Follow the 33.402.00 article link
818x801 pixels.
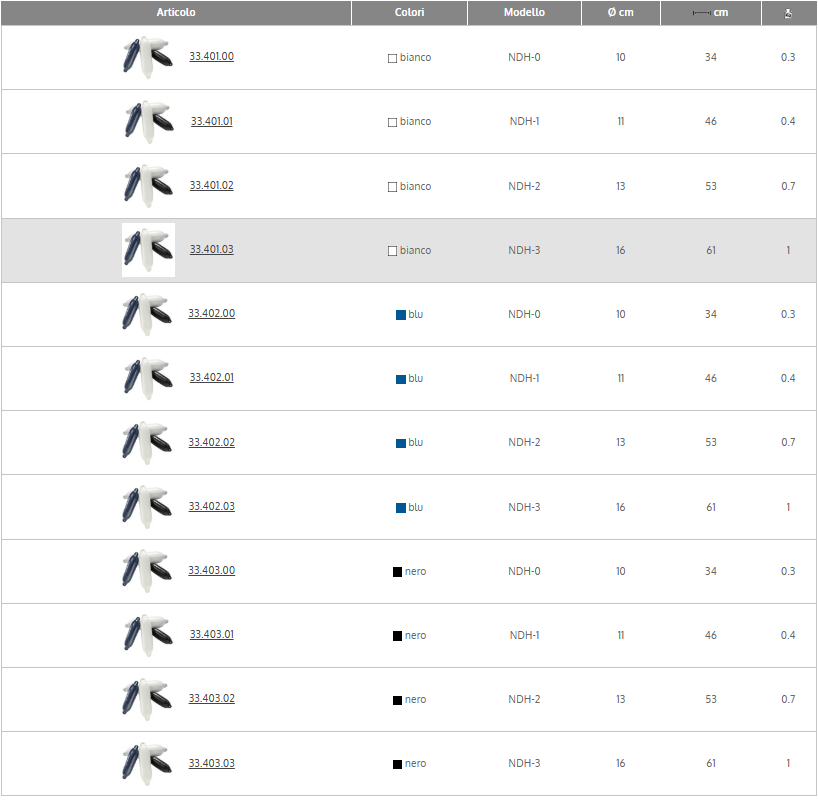[x=212, y=313]
